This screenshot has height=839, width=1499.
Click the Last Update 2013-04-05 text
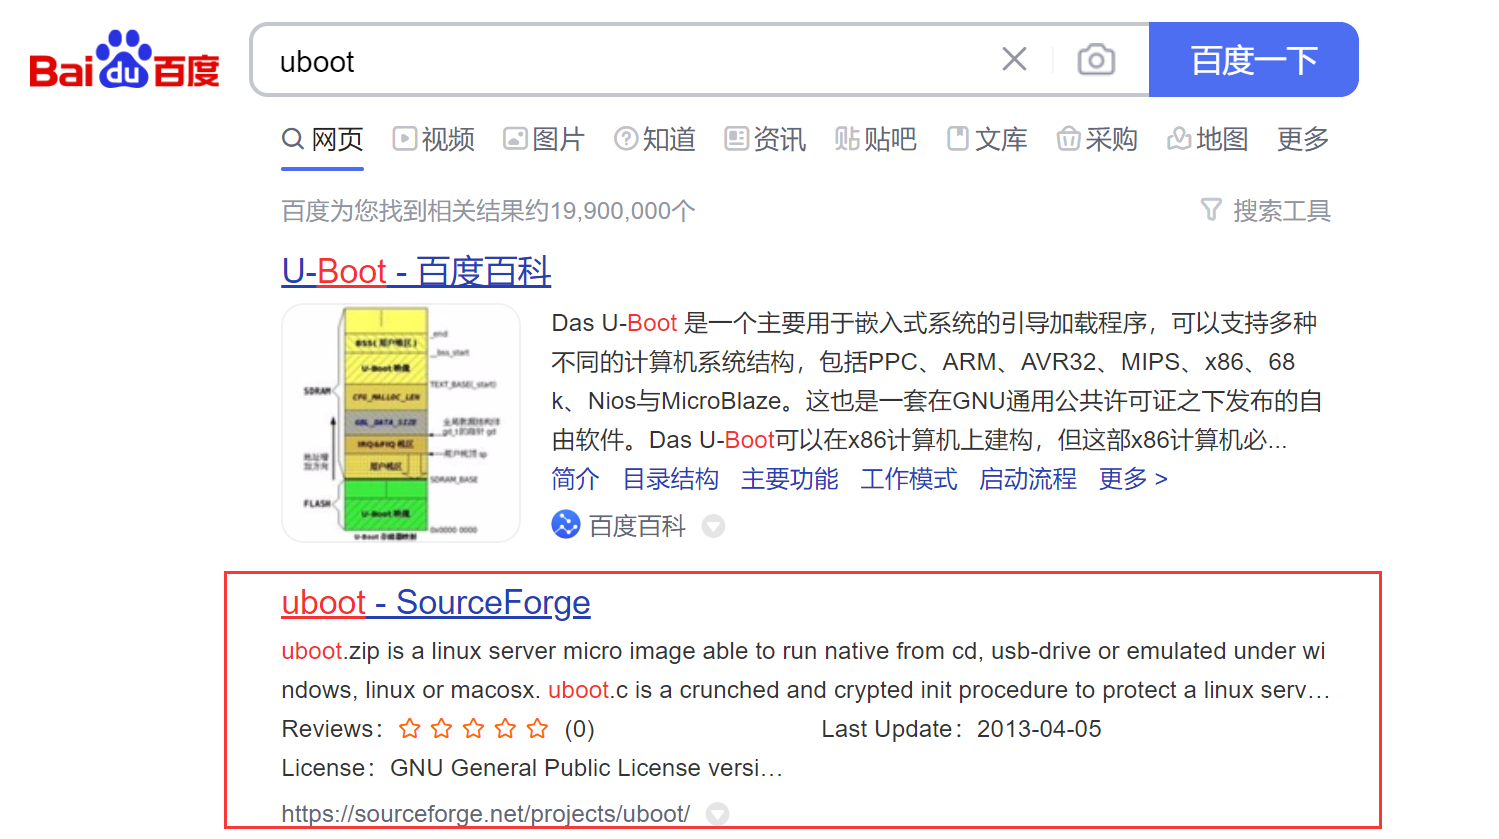click(961, 729)
